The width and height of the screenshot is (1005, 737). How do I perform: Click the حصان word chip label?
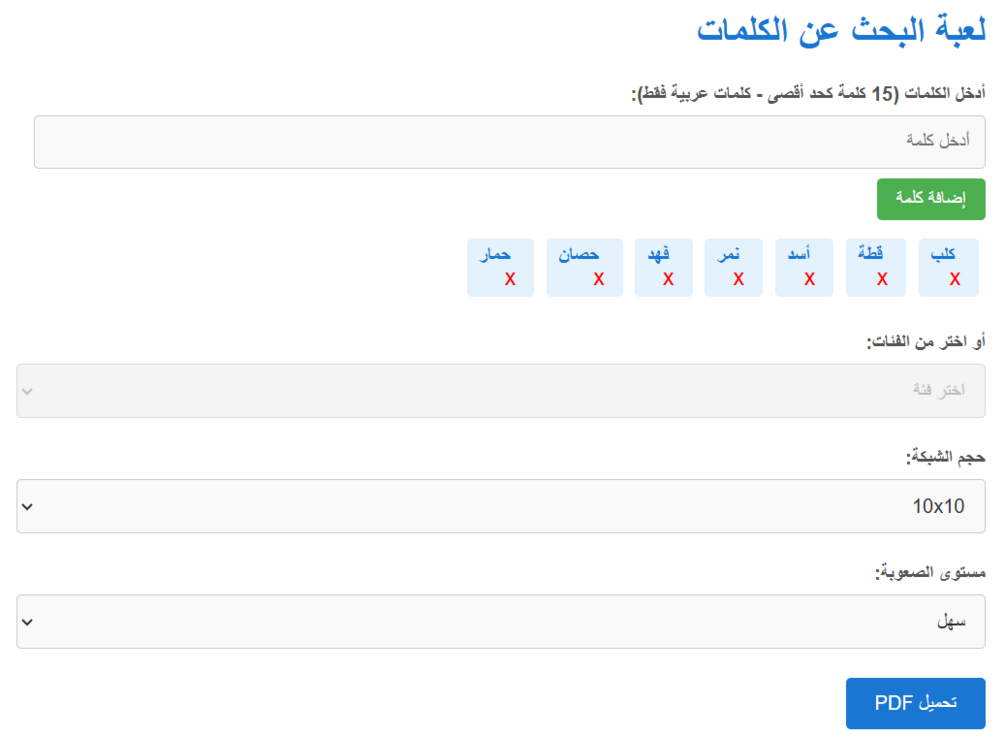579,254
